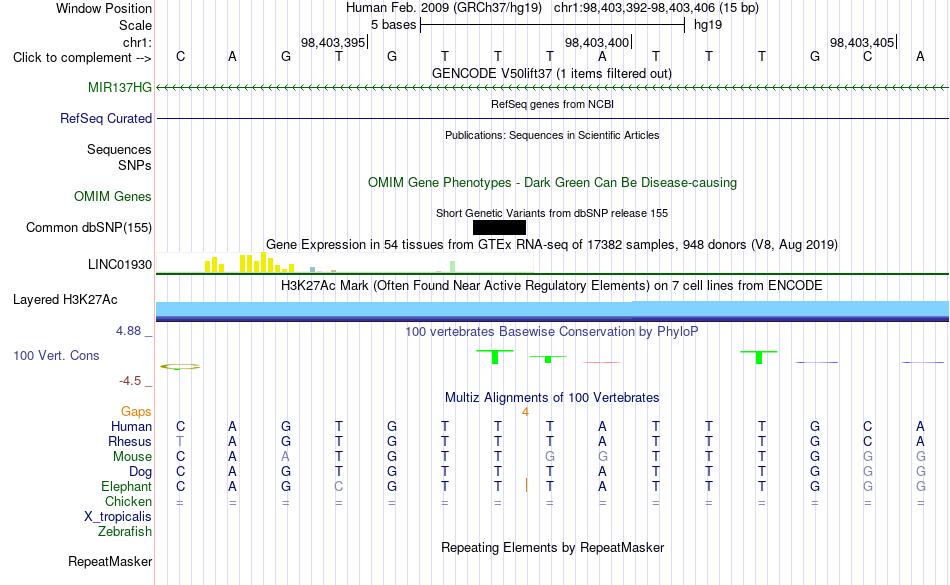Click the leftmost tall green PhyloP conservation bar

(495, 357)
